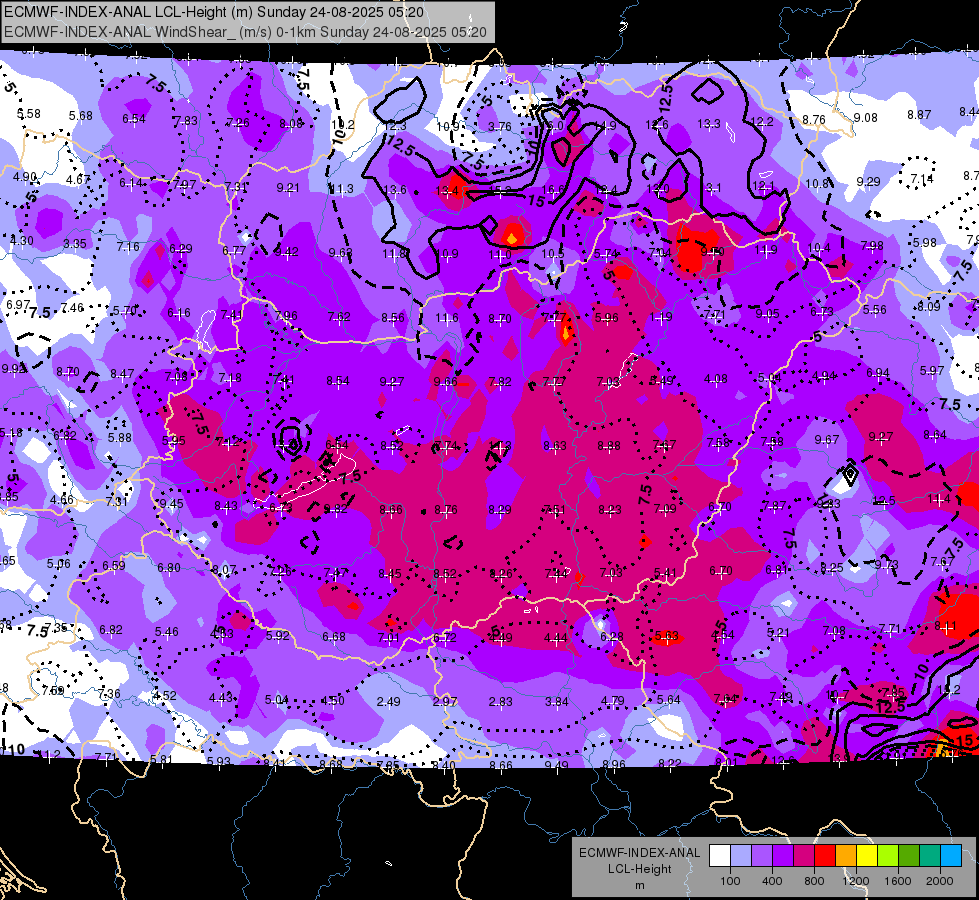979x900 pixels.
Task: Click the wind shear value 4.79
Action: pyautogui.click(x=612, y=701)
